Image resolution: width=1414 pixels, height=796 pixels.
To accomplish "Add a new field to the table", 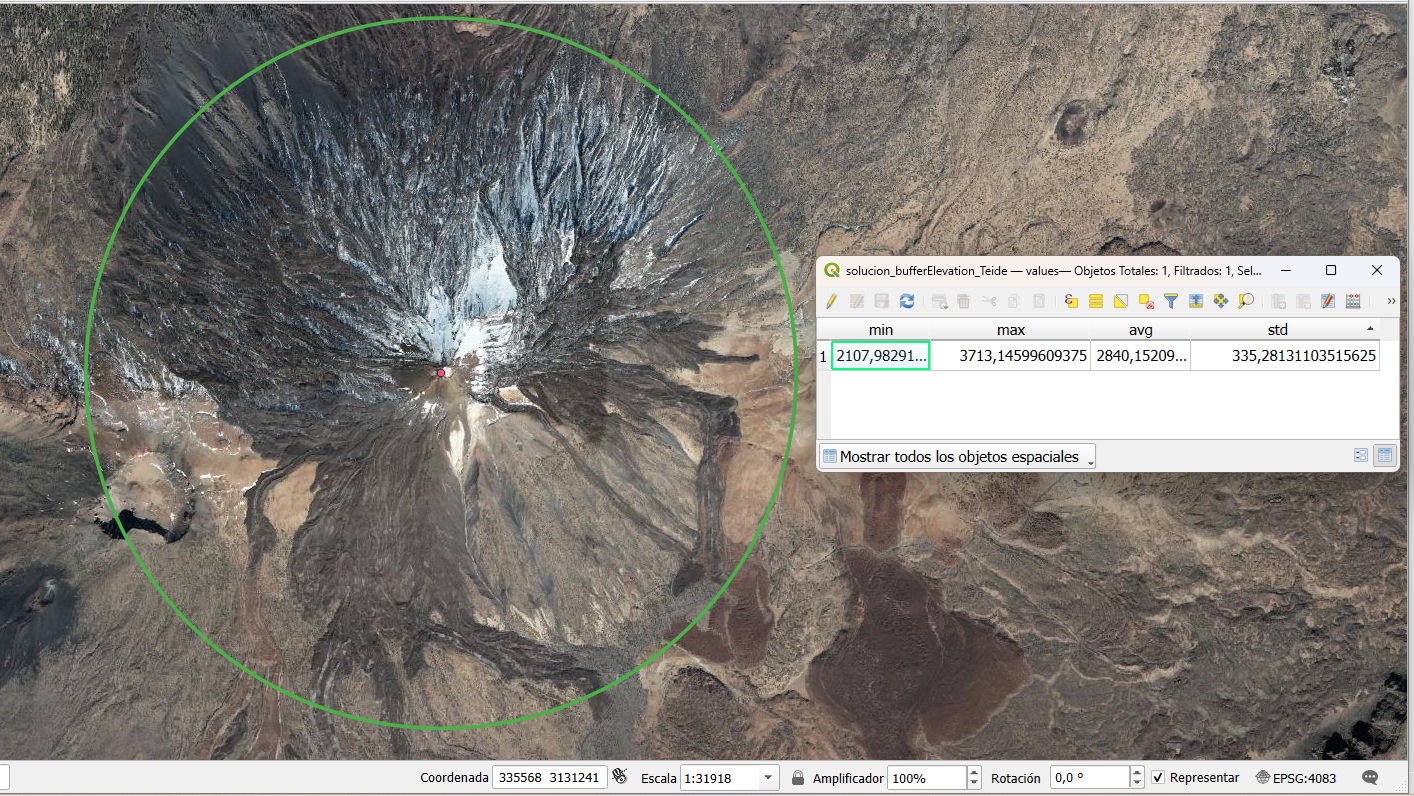I will (1278, 301).
